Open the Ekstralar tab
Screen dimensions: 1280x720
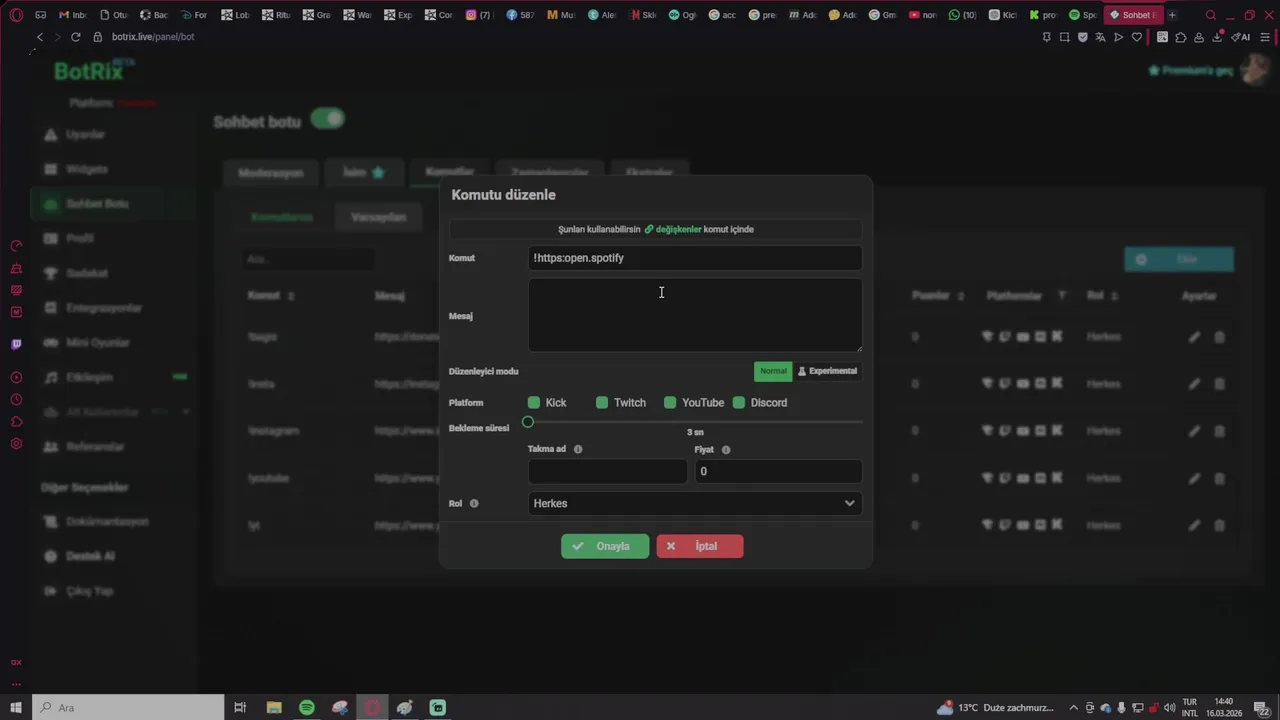pos(649,172)
